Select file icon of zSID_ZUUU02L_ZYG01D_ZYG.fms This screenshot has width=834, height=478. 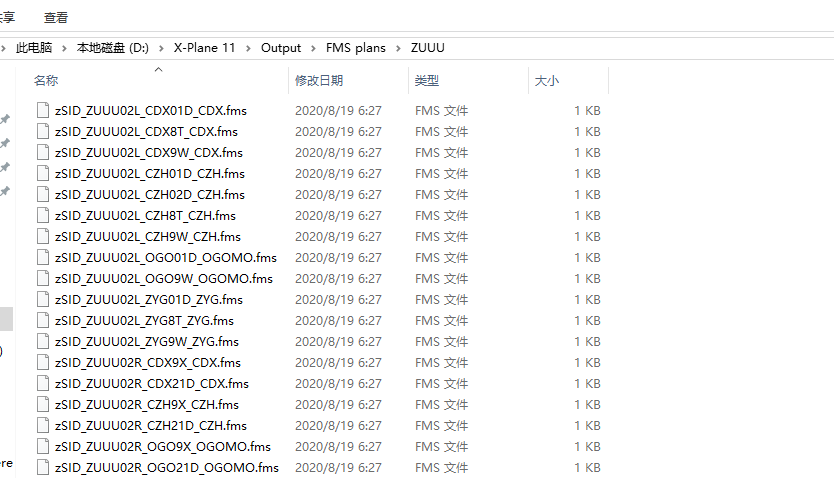[x=43, y=299]
